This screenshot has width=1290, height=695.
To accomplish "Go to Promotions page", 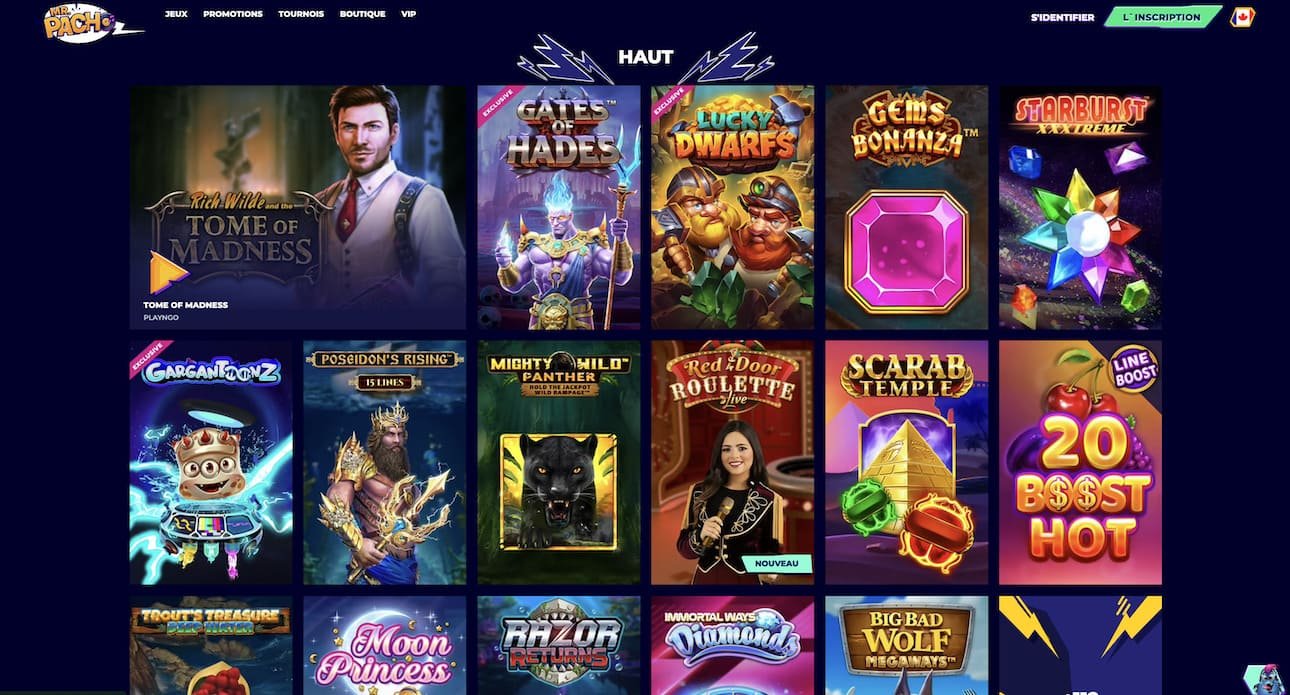I will [233, 14].
